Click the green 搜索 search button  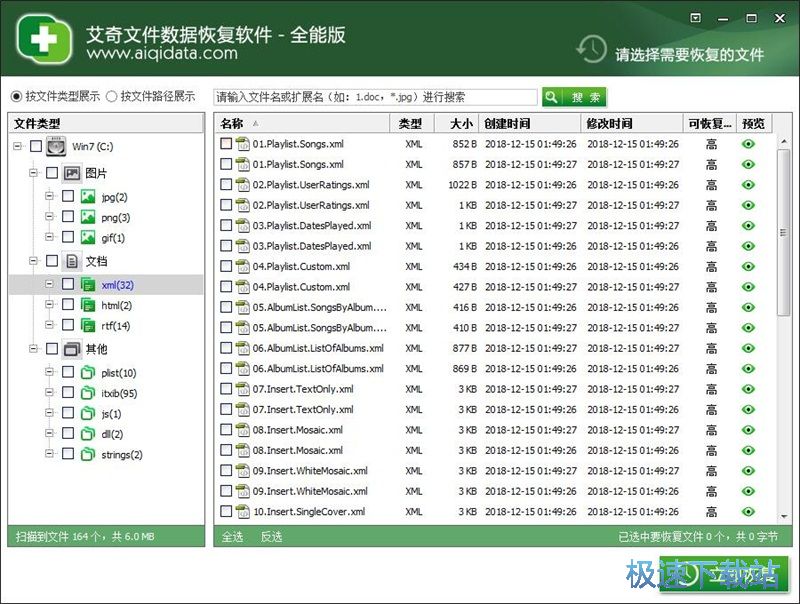(x=575, y=97)
